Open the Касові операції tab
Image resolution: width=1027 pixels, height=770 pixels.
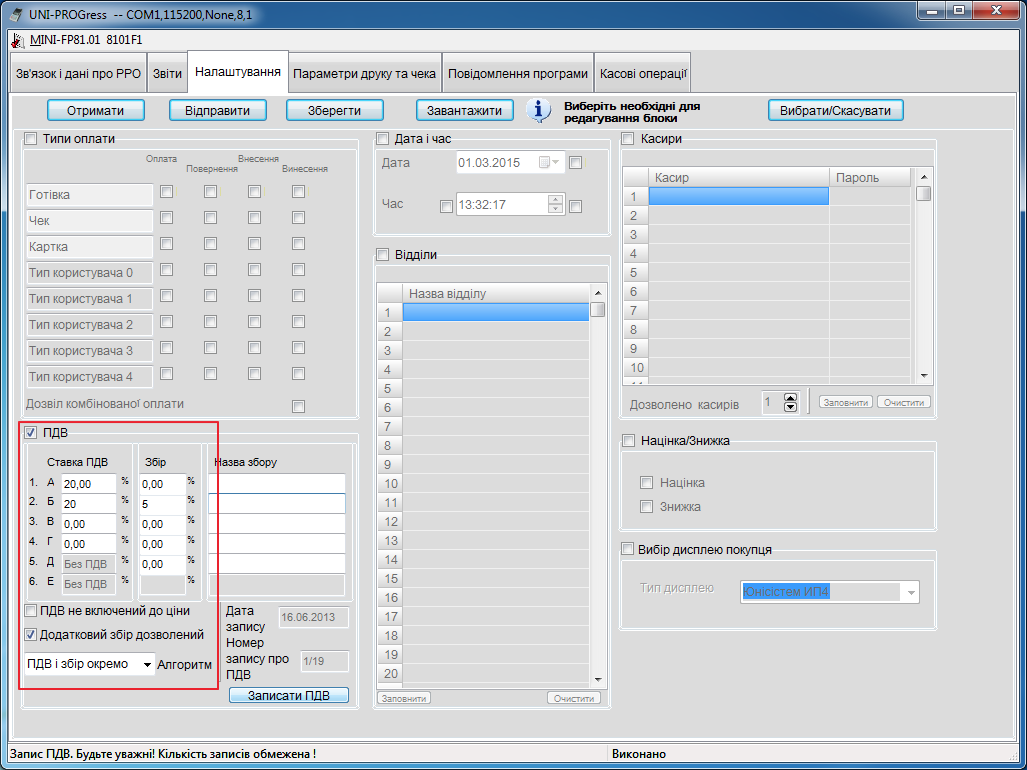(642, 74)
